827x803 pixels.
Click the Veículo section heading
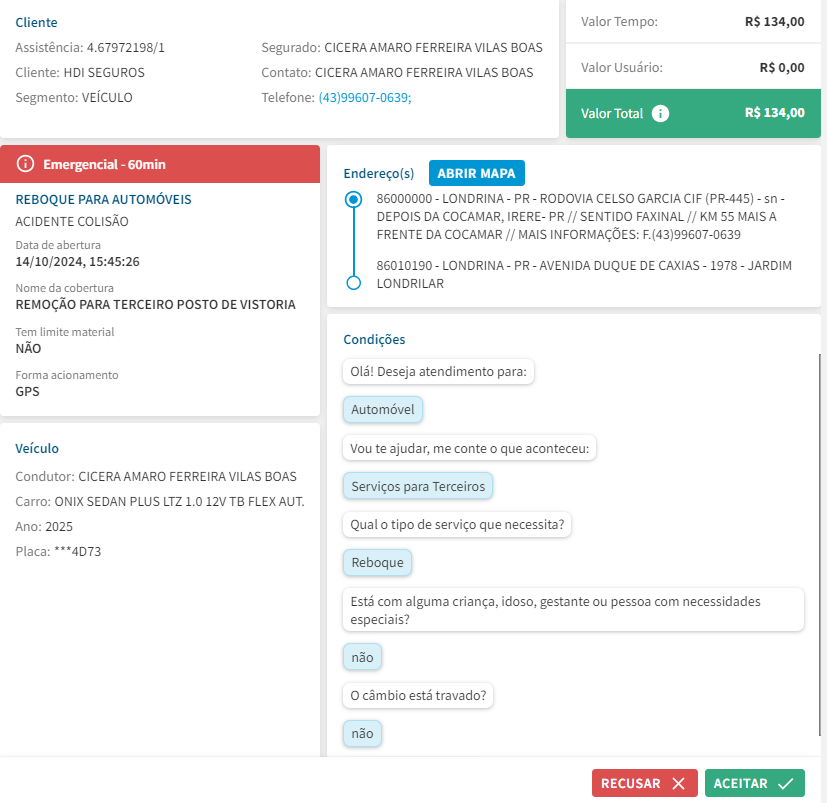coord(37,448)
